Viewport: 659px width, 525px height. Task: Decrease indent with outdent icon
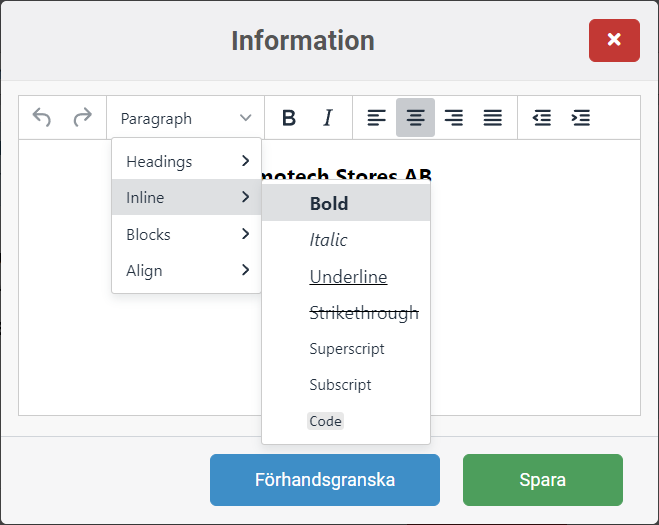pyautogui.click(x=541, y=118)
